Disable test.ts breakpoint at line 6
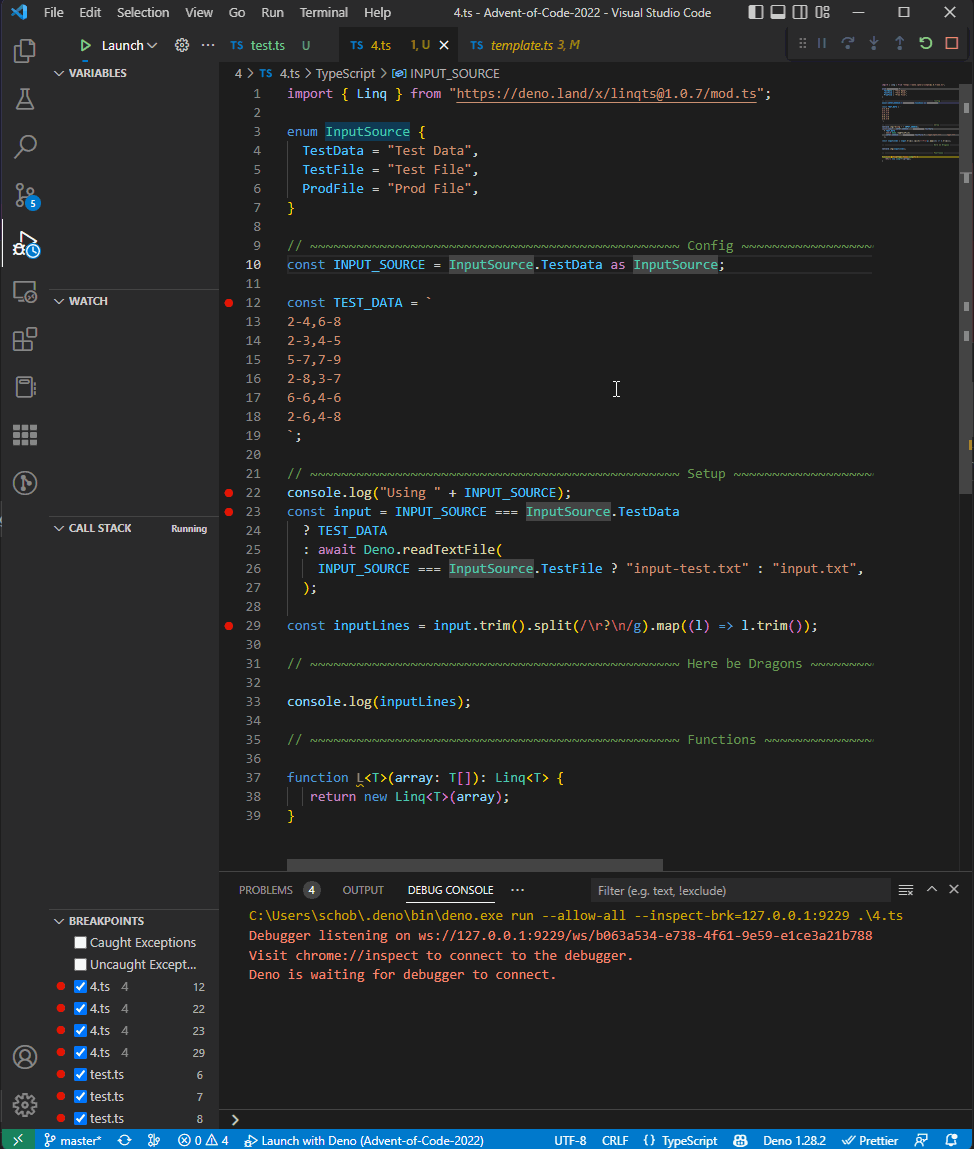Viewport: 974px width, 1149px height. (81, 1074)
